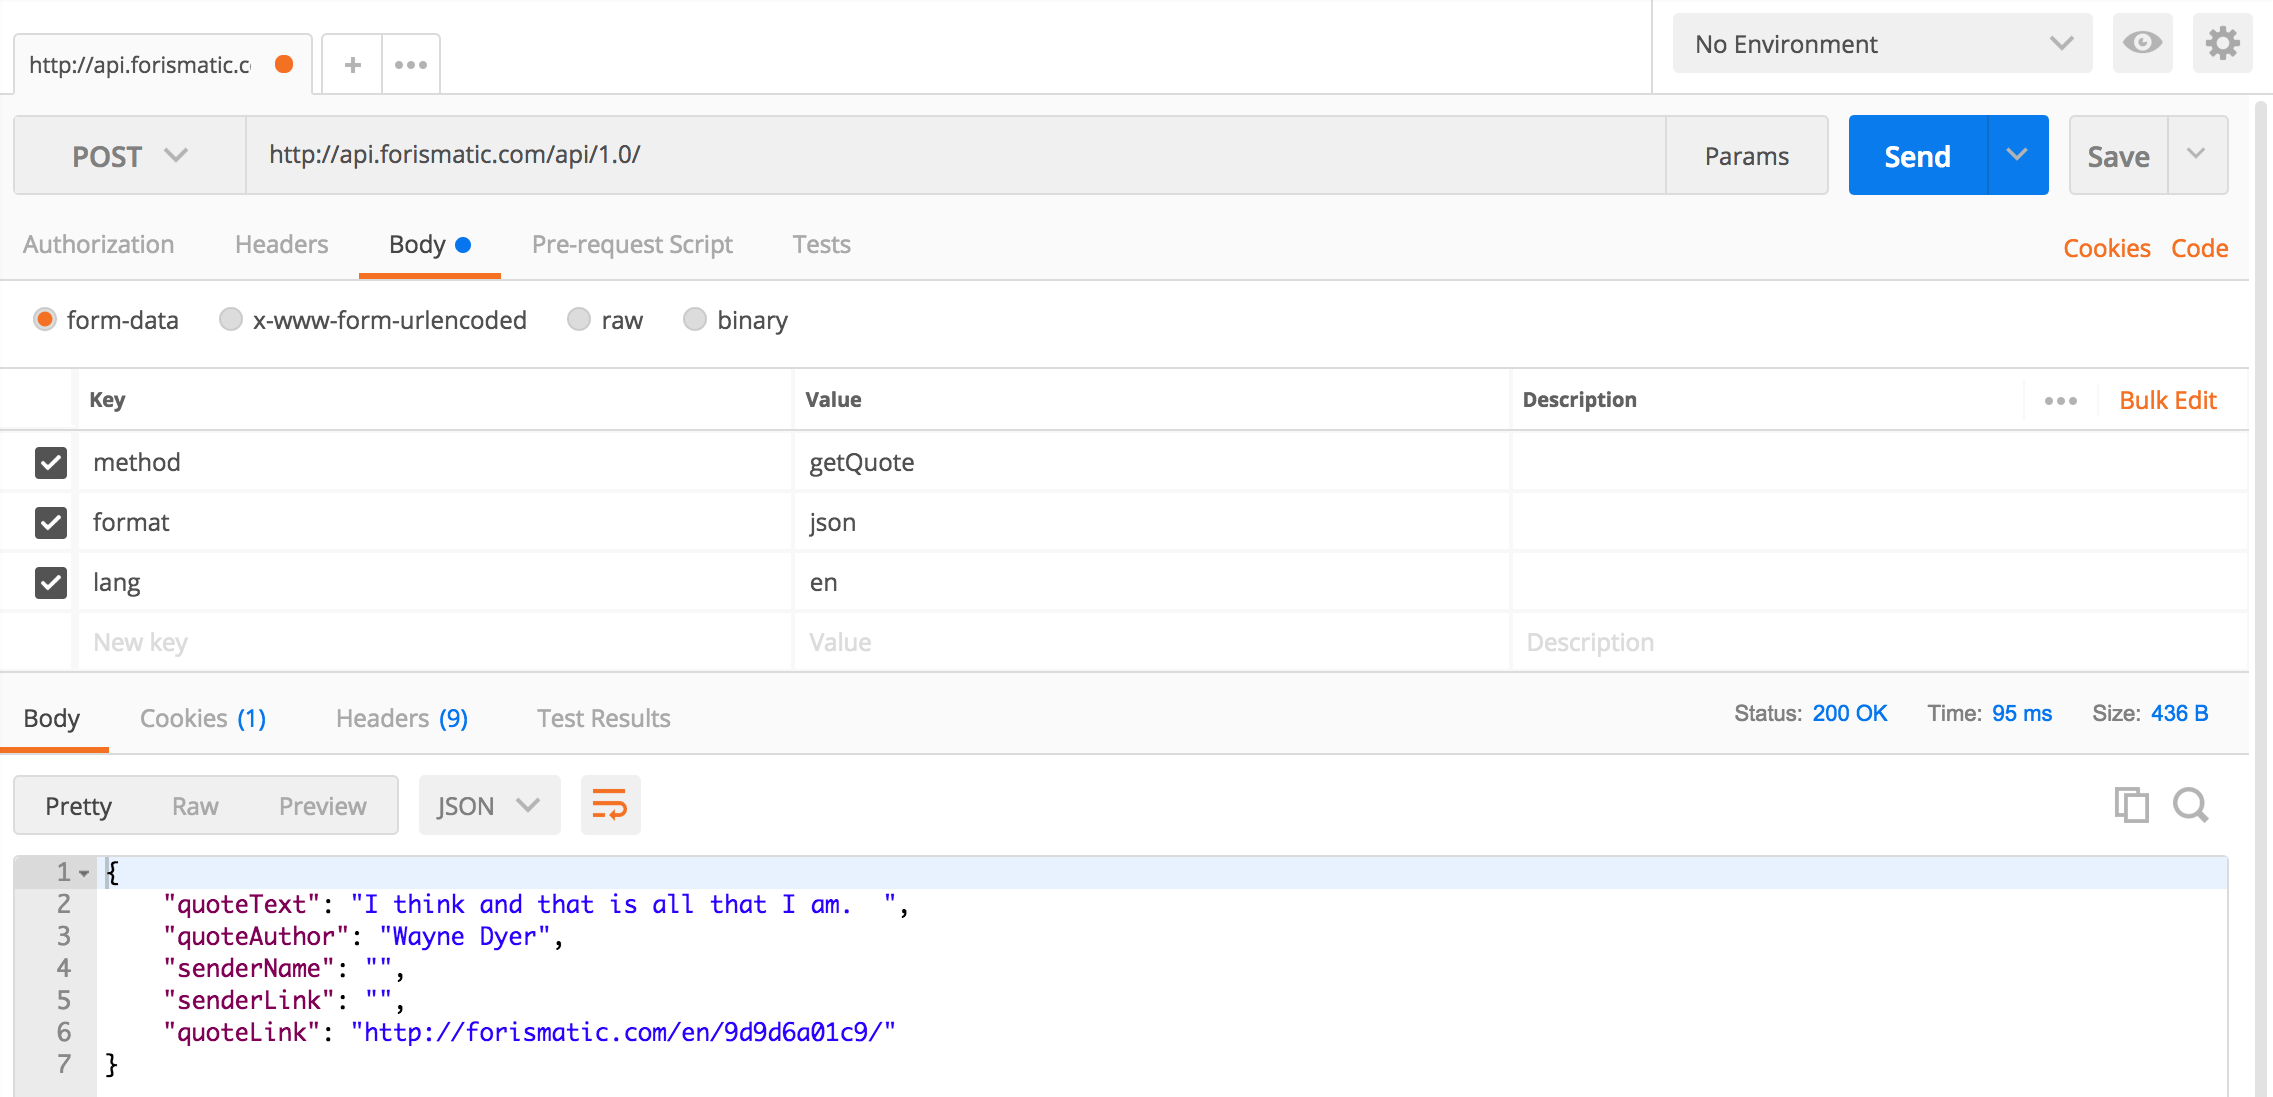The height and width of the screenshot is (1097, 2273).
Task: Click the method key cell
Action: click(435, 463)
